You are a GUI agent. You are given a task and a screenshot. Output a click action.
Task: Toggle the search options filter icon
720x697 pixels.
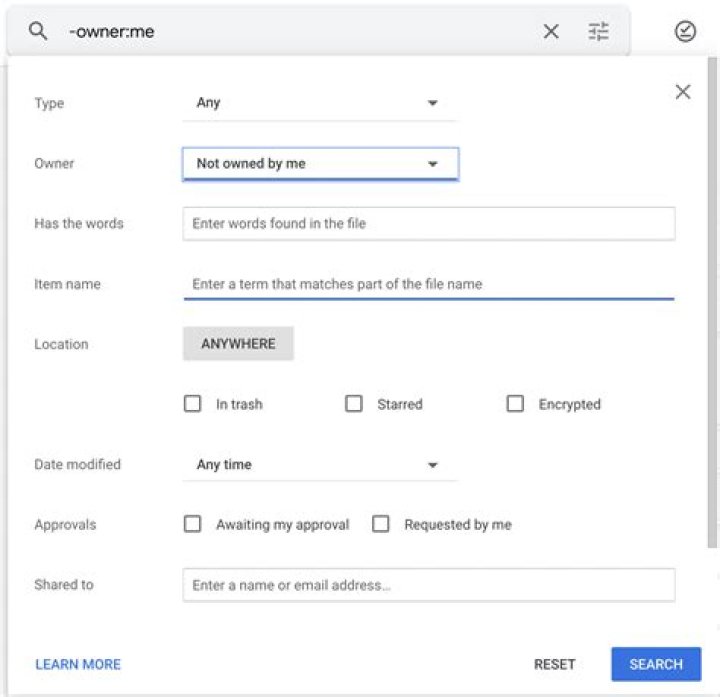tap(598, 32)
